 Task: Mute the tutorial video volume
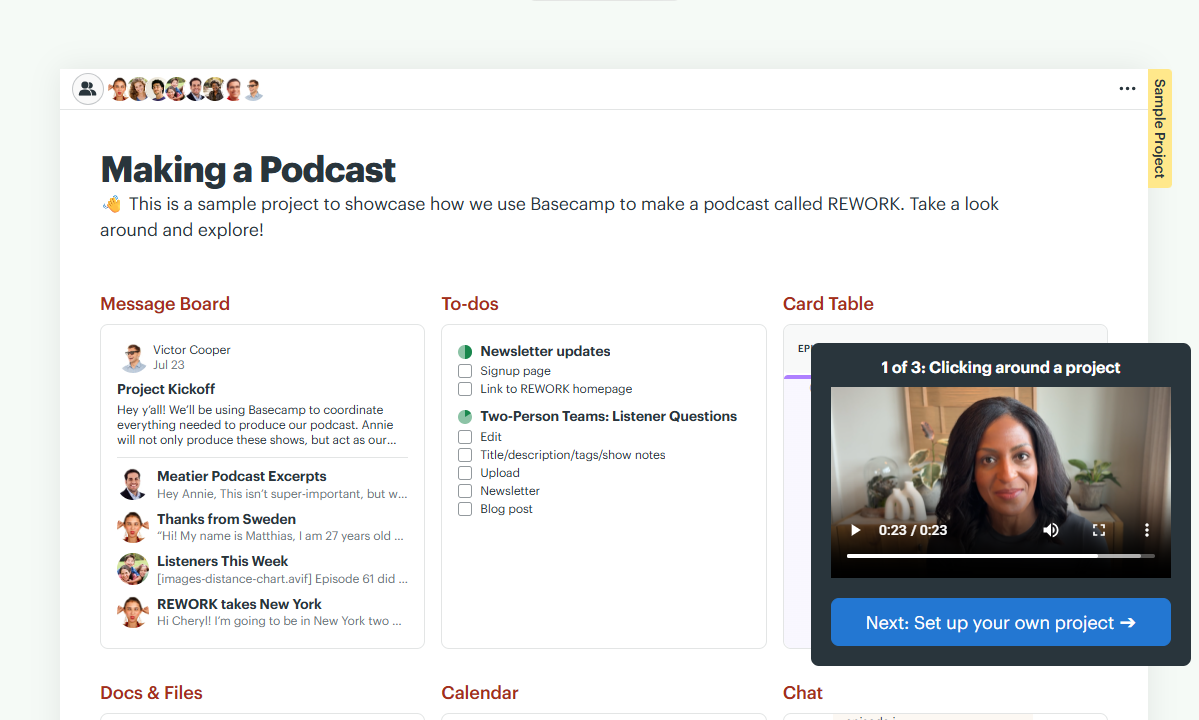click(1051, 530)
